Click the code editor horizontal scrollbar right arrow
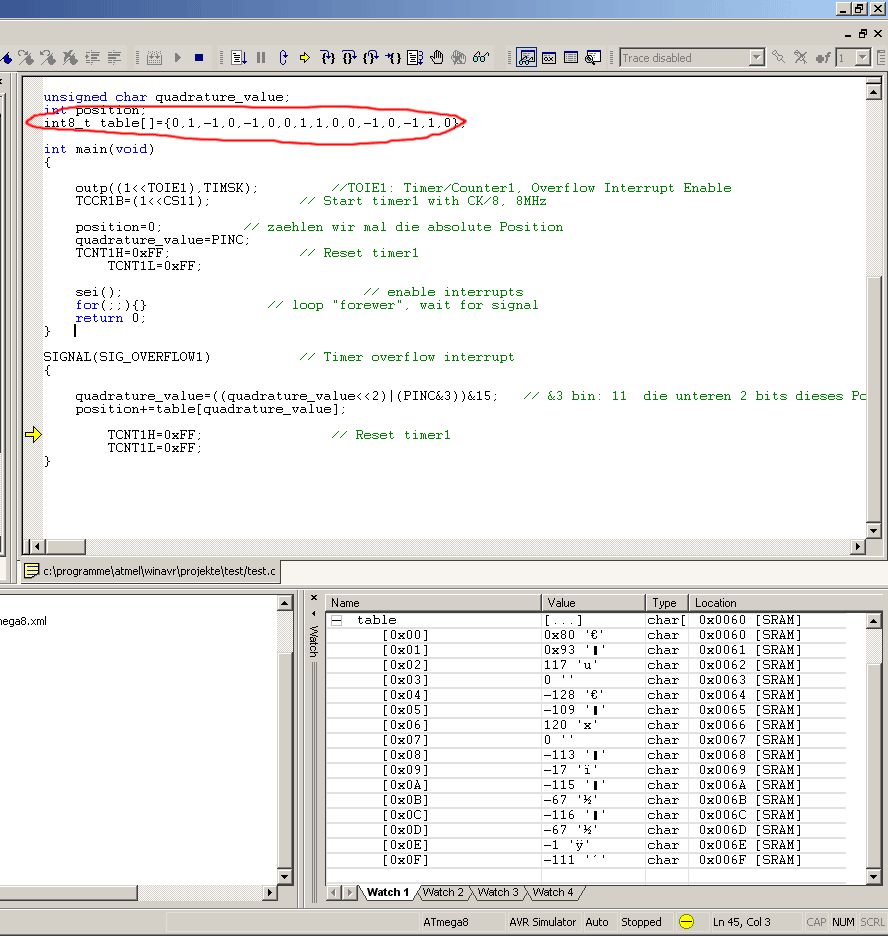 pos(857,546)
